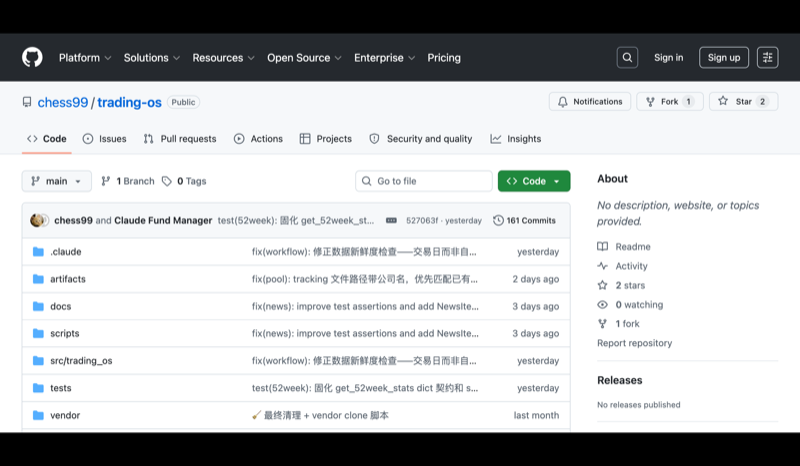Click the Go to file search field
Image resolution: width=800 pixels, height=466 pixels.
coord(423,181)
